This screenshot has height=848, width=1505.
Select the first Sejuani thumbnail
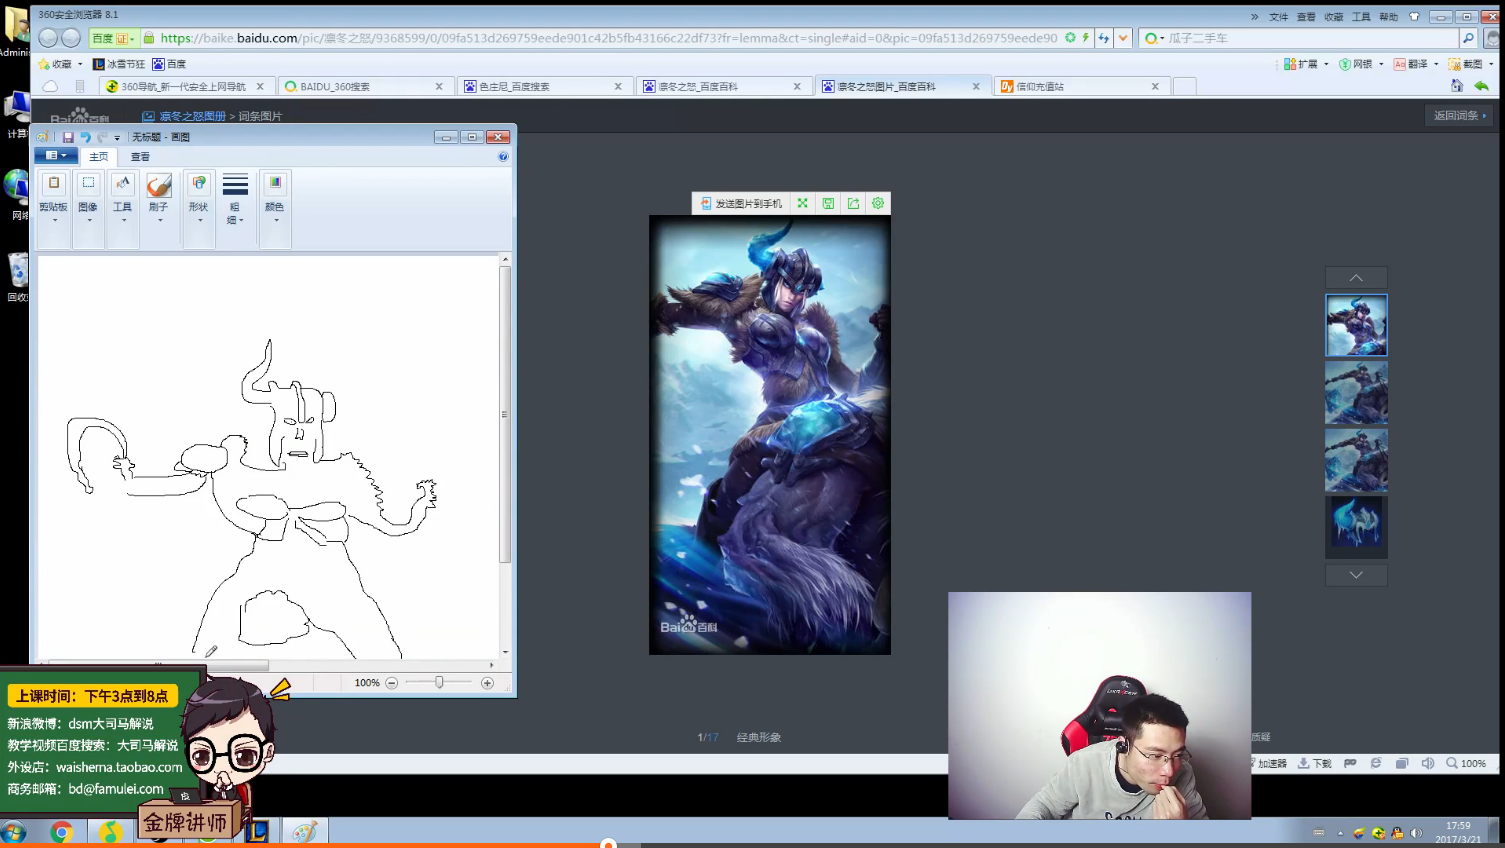click(1356, 325)
